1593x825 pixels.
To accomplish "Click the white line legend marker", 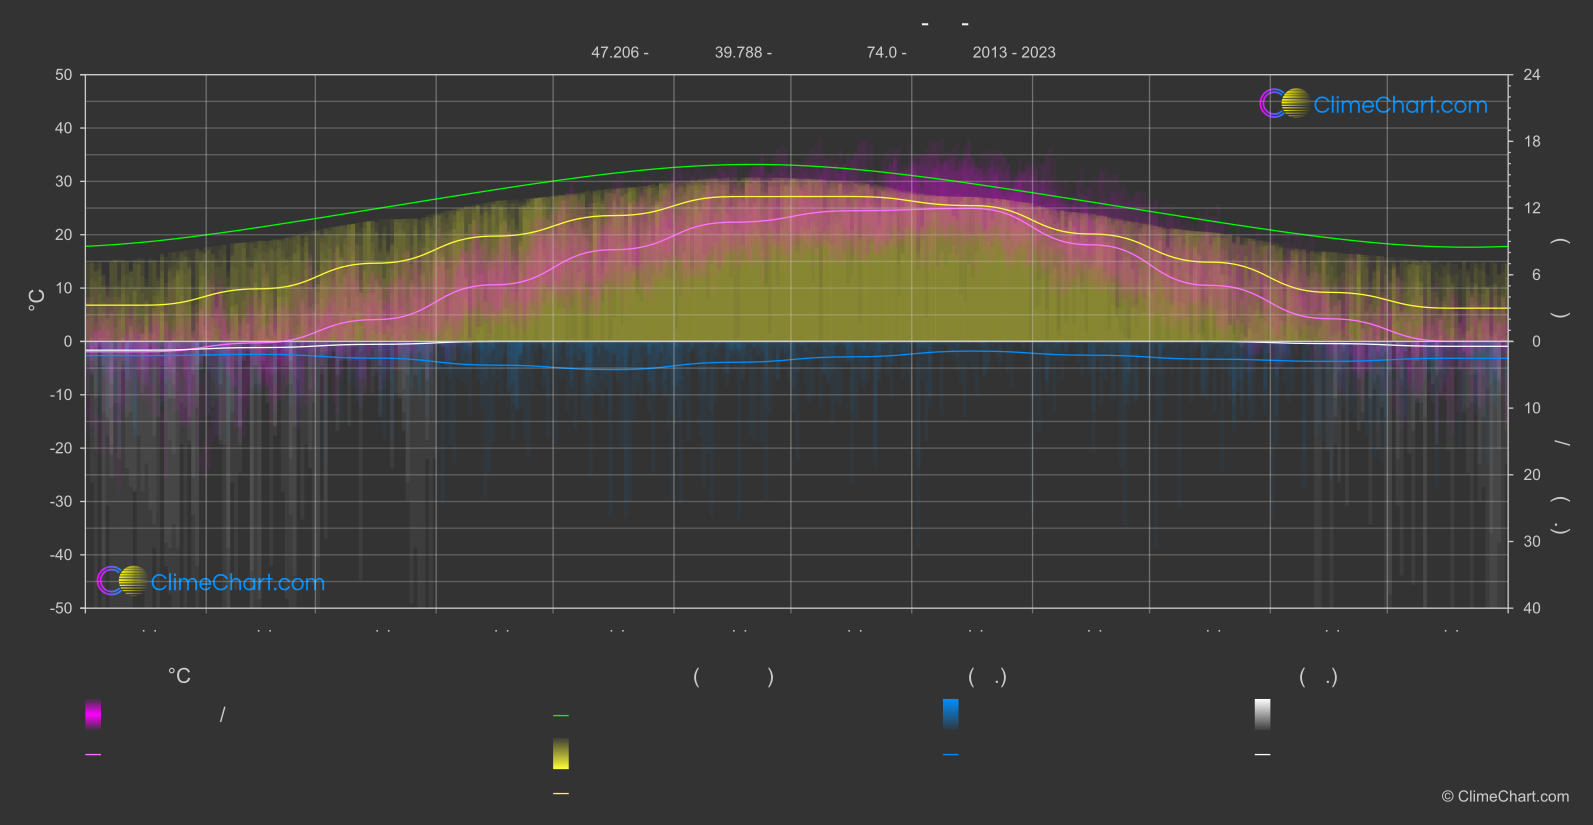I will coord(1263,755).
